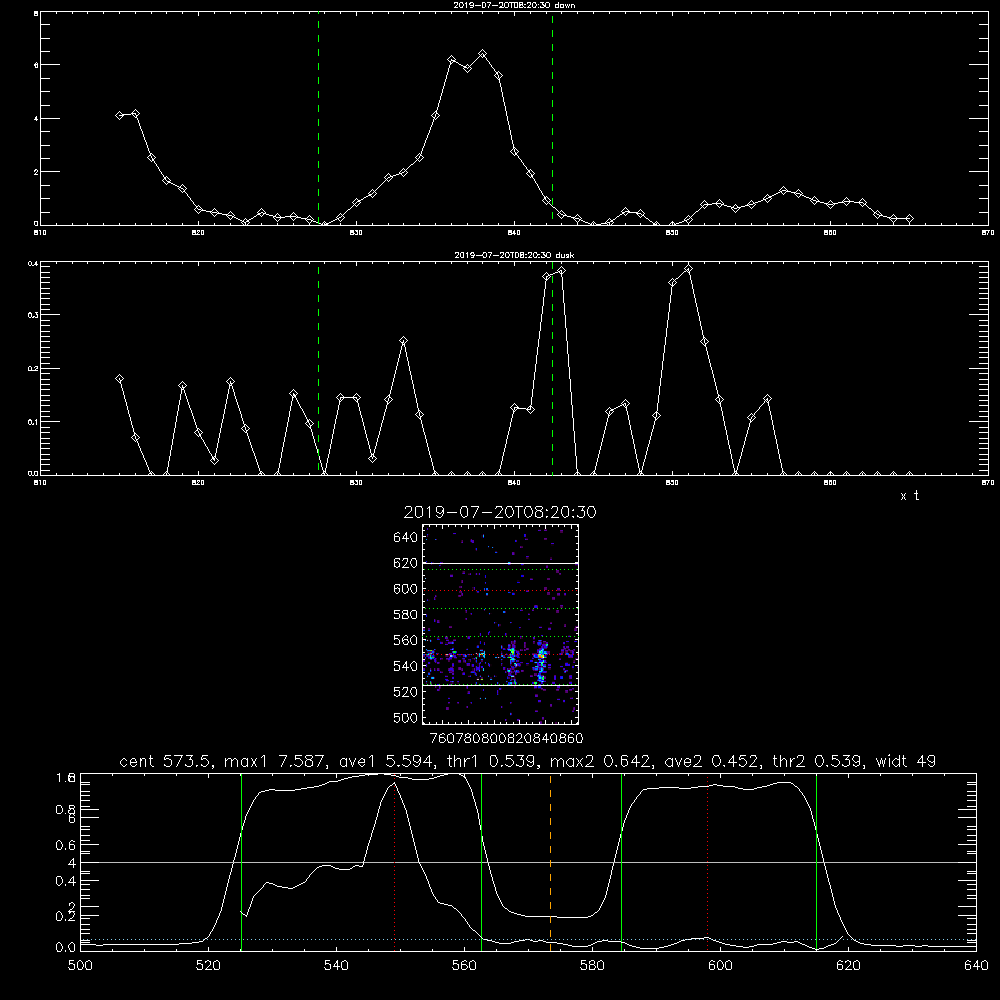This screenshot has width=1000, height=1000.
Task: Click the highest diamond marker in the dawn plot
Action: [x=483, y=54]
